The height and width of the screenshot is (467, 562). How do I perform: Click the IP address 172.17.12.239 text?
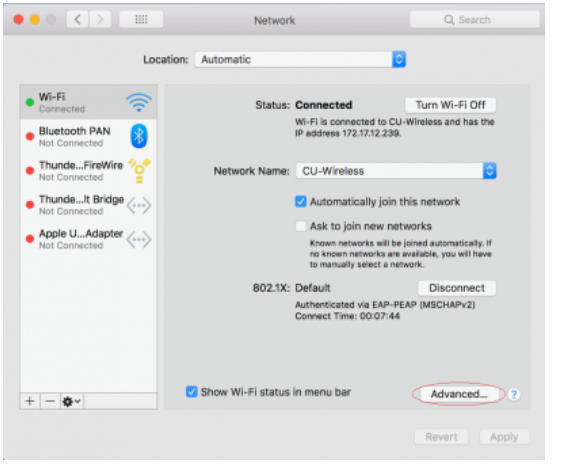[x=348, y=133]
